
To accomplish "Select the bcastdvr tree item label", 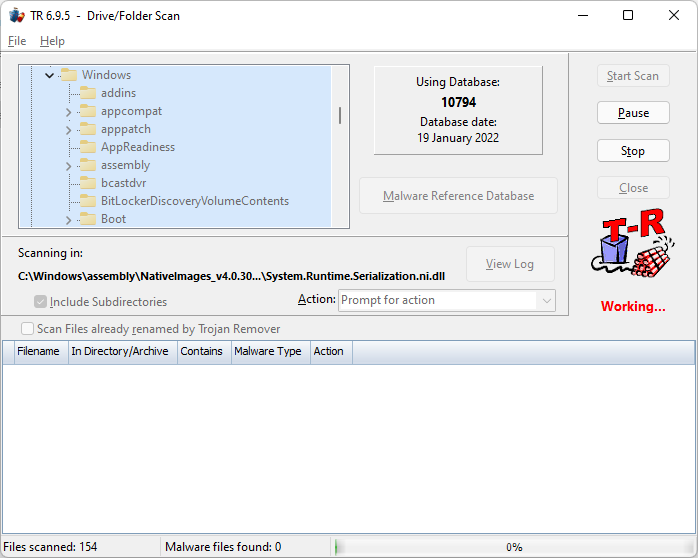I will coord(124,183).
